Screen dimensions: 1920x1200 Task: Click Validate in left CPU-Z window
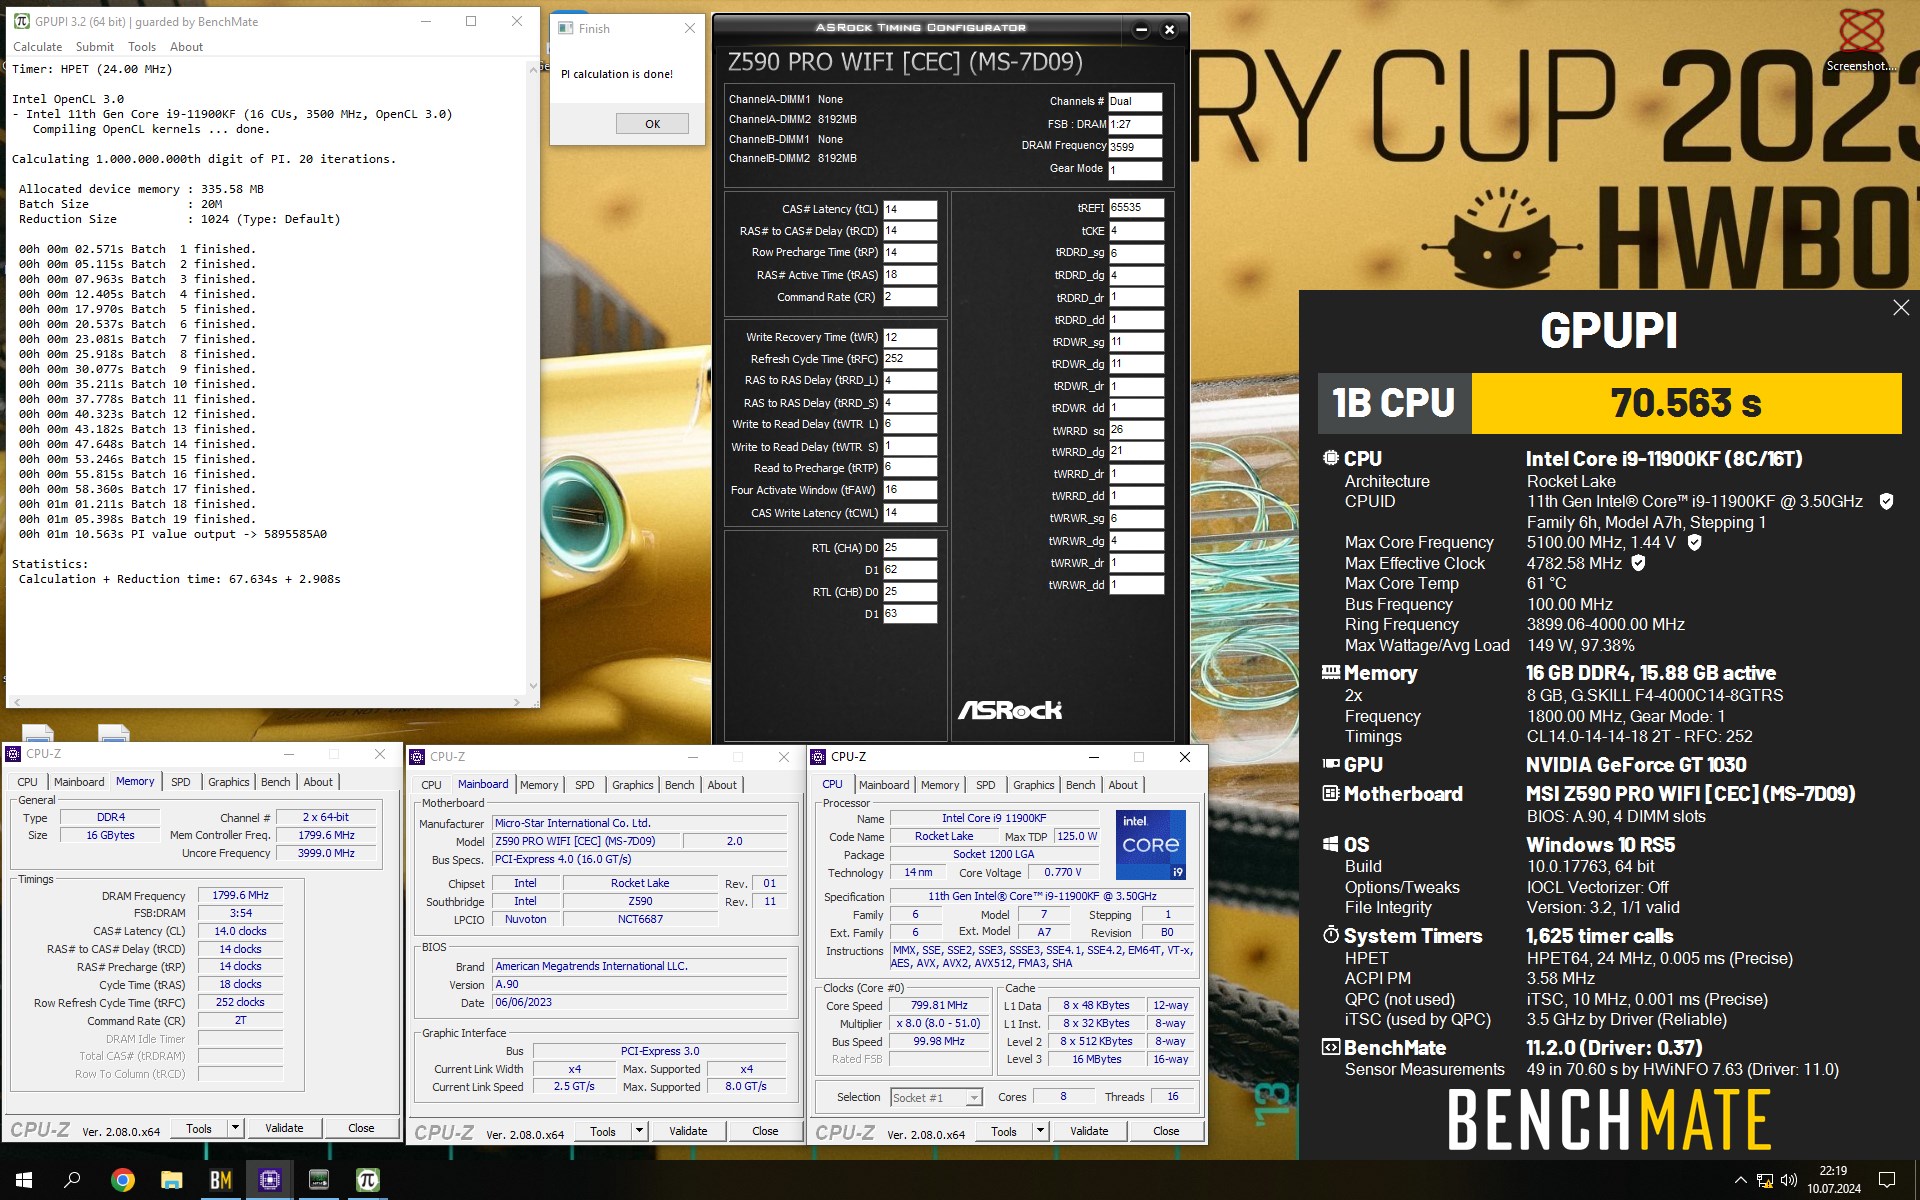(284, 1128)
